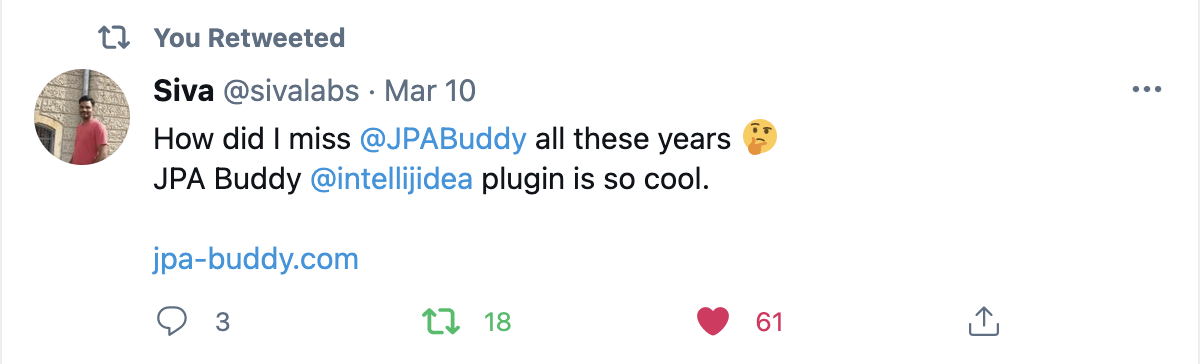1200x364 pixels.
Task: Open the @sivalabs handle profile
Action: (x=289, y=92)
